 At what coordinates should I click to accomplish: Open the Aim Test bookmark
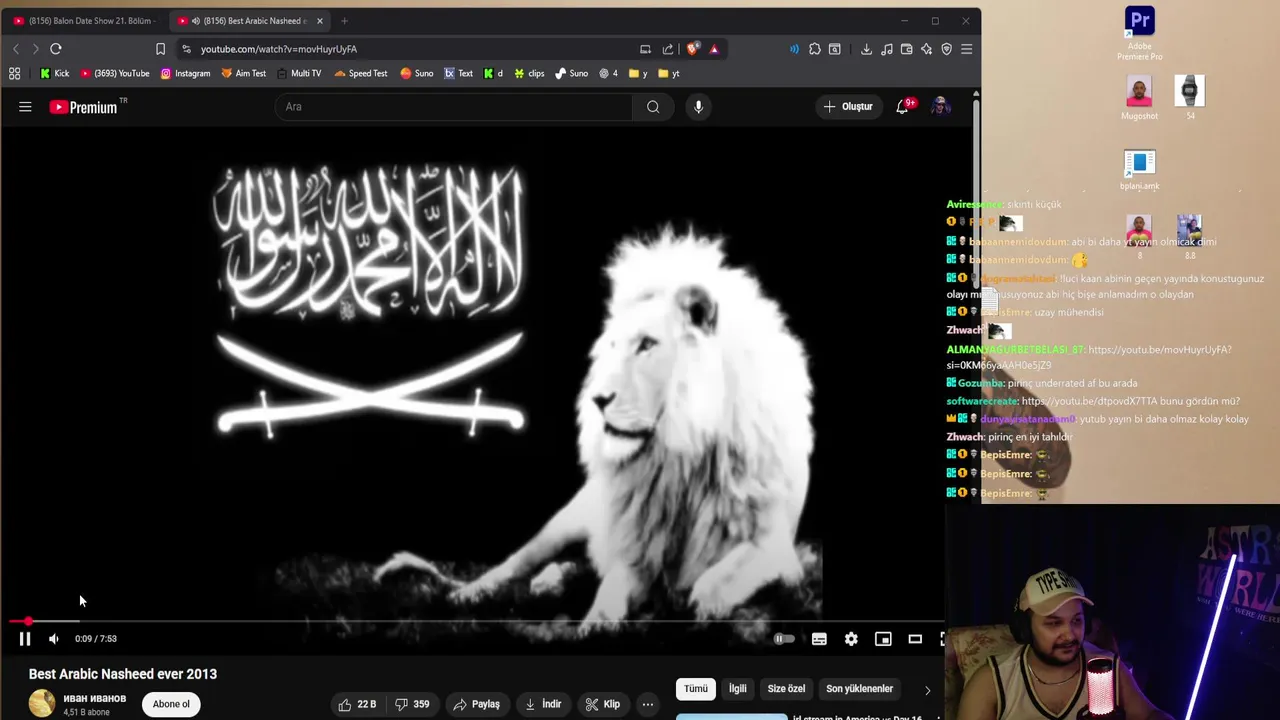243,73
